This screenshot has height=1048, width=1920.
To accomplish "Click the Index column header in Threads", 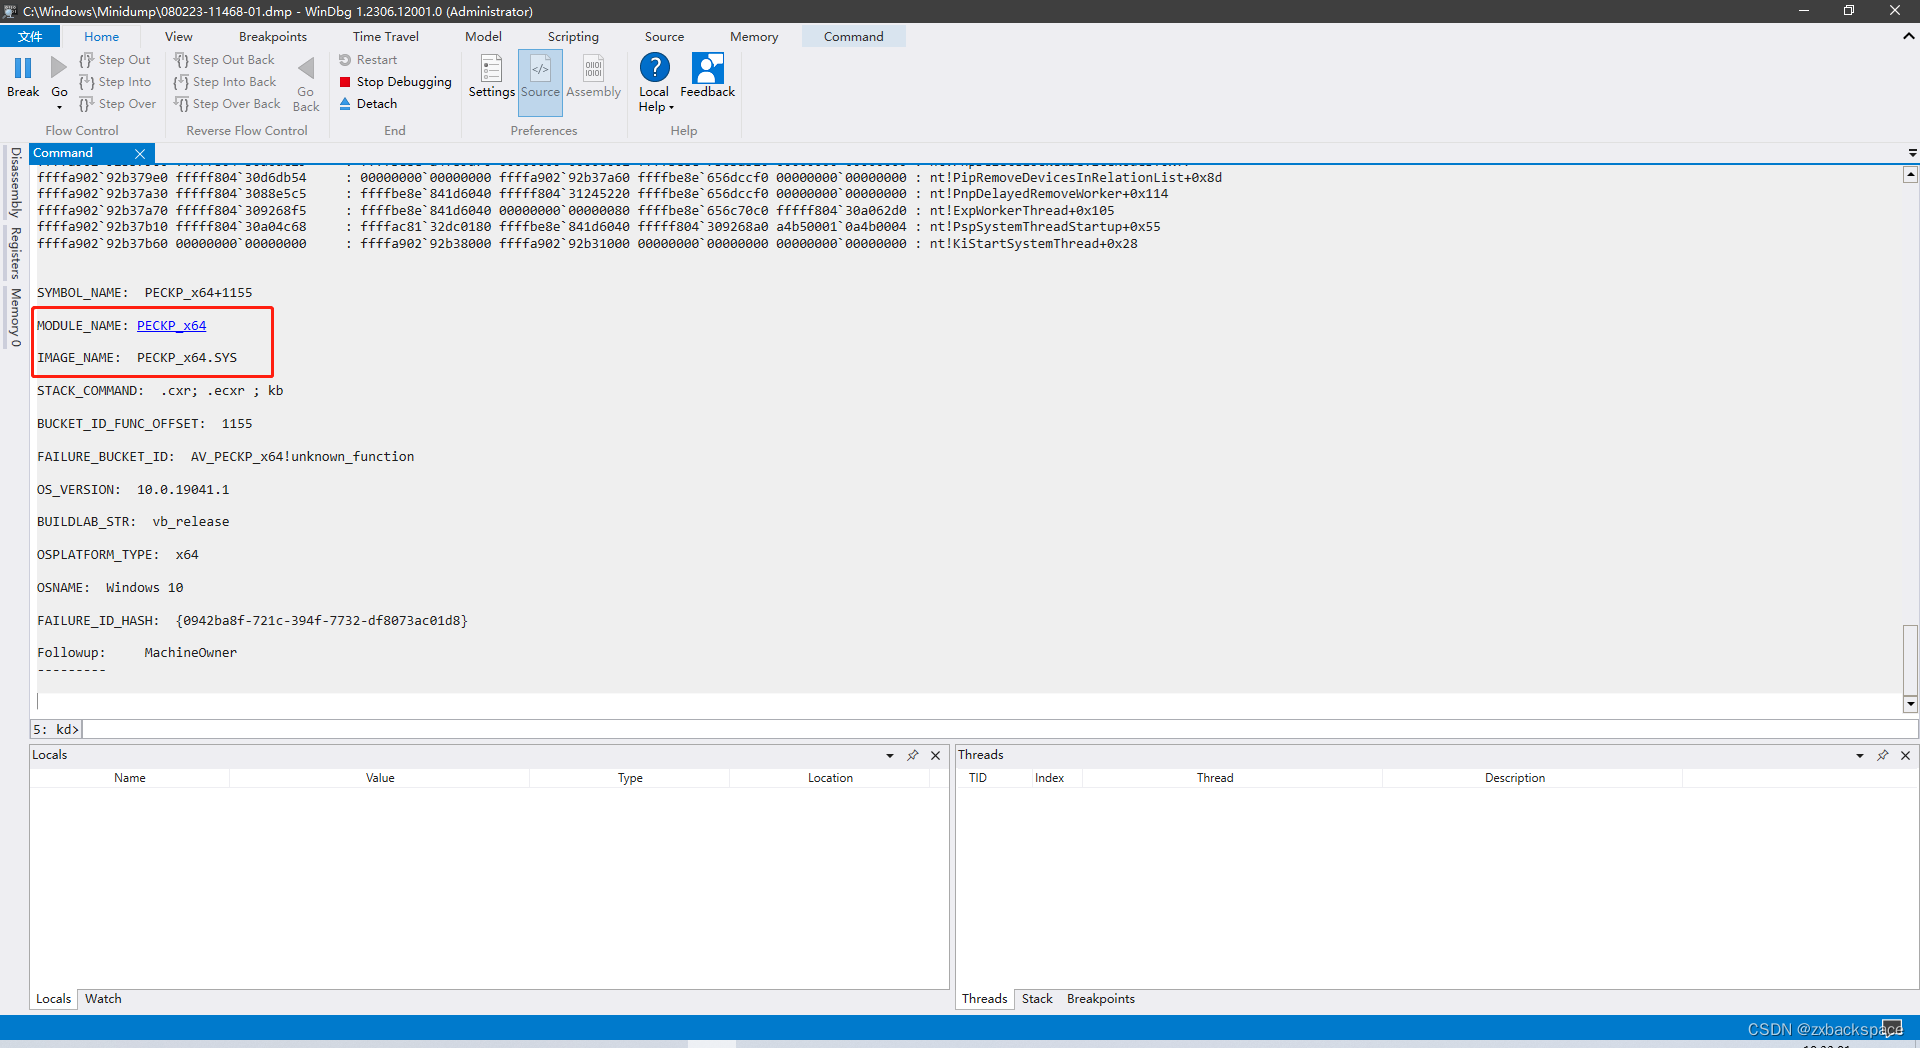I will click(x=1050, y=778).
